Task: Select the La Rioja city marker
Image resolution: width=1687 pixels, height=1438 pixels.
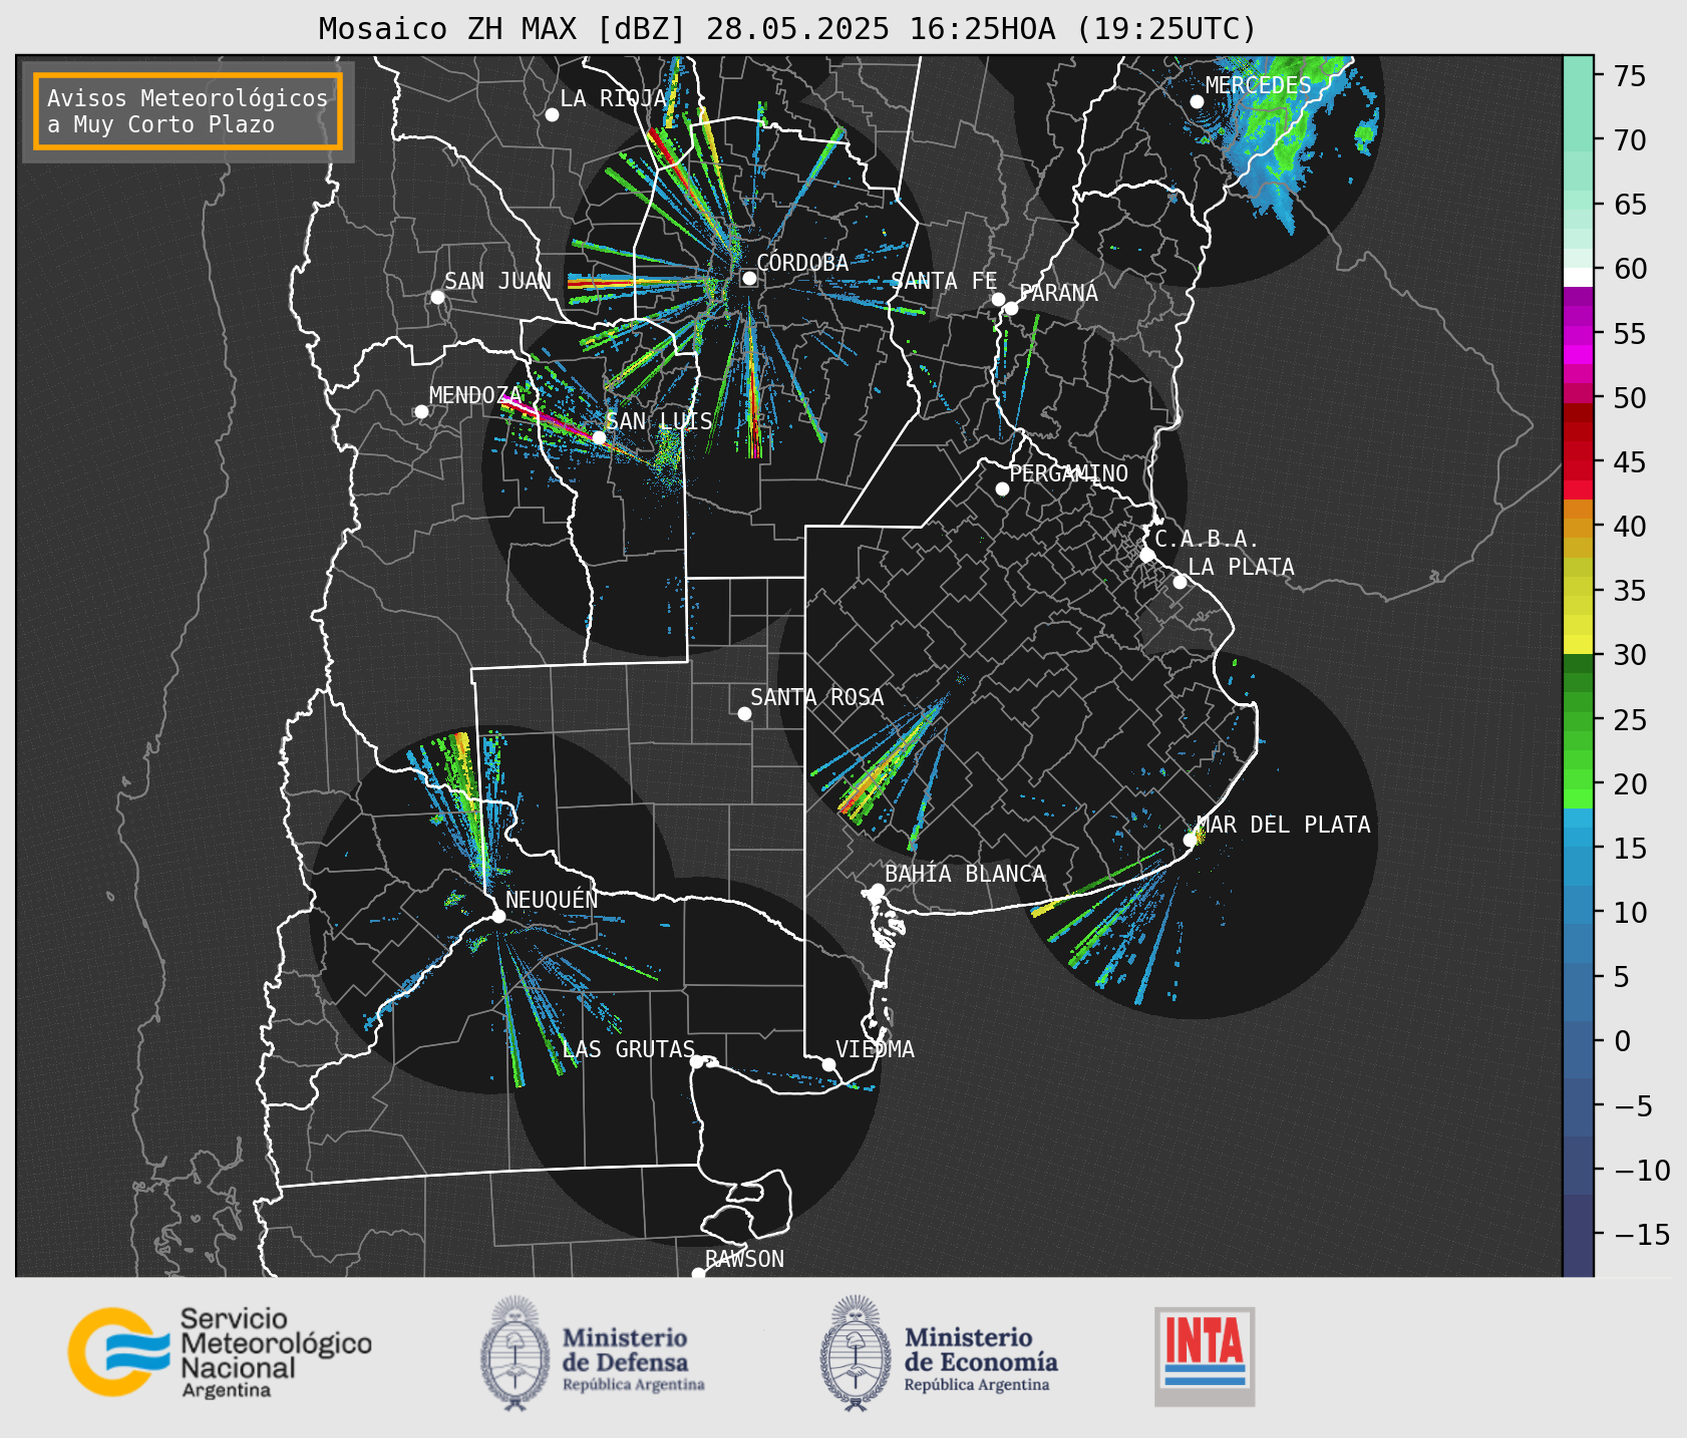Action: pyautogui.click(x=552, y=115)
